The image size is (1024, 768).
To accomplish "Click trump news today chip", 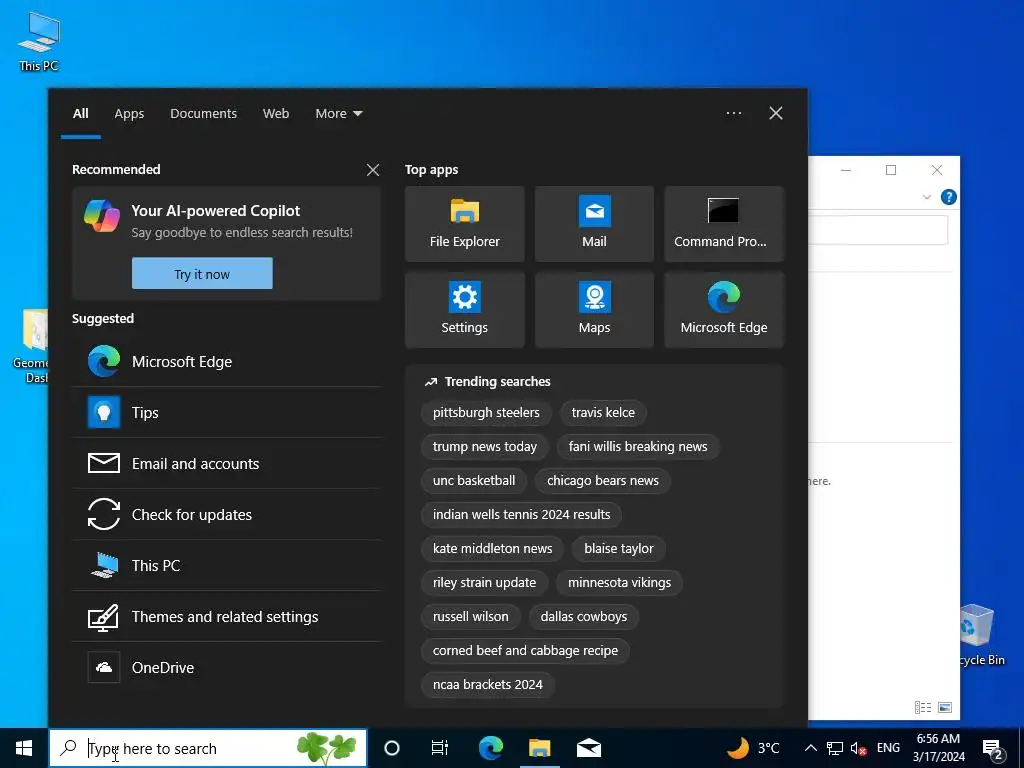I will click(485, 446).
